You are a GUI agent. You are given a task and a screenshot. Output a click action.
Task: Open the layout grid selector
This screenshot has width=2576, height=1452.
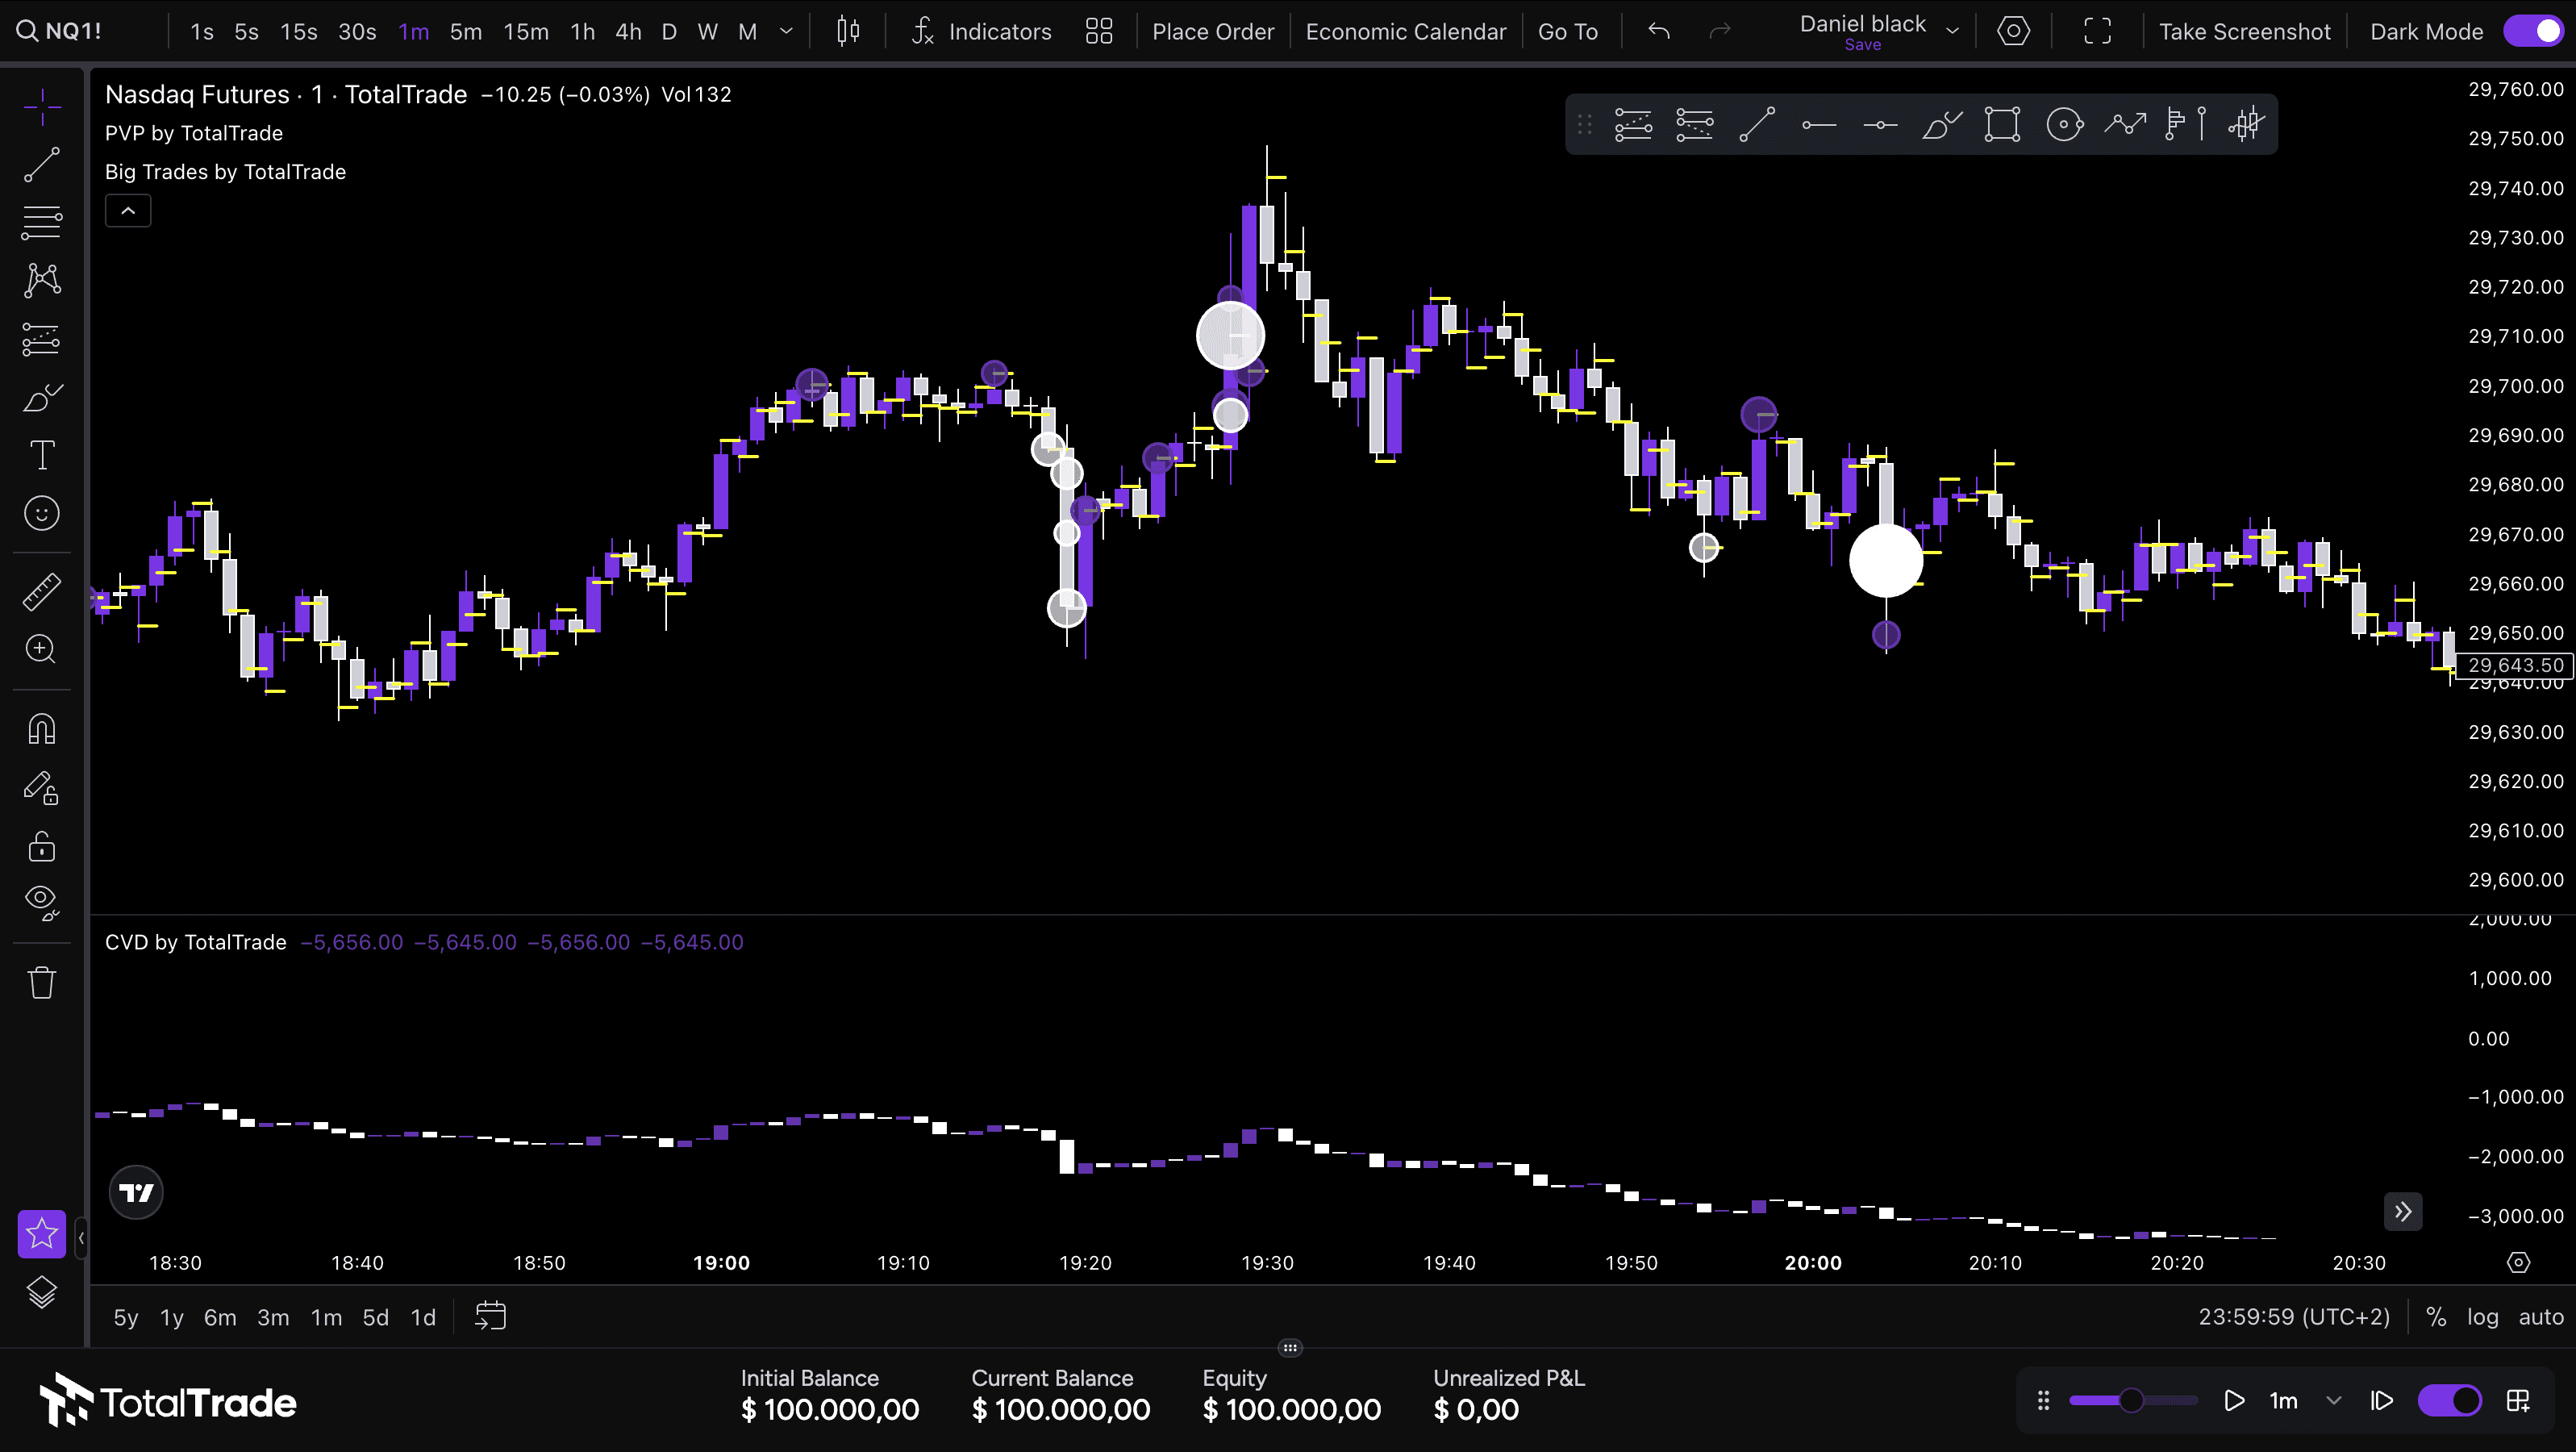point(1099,31)
